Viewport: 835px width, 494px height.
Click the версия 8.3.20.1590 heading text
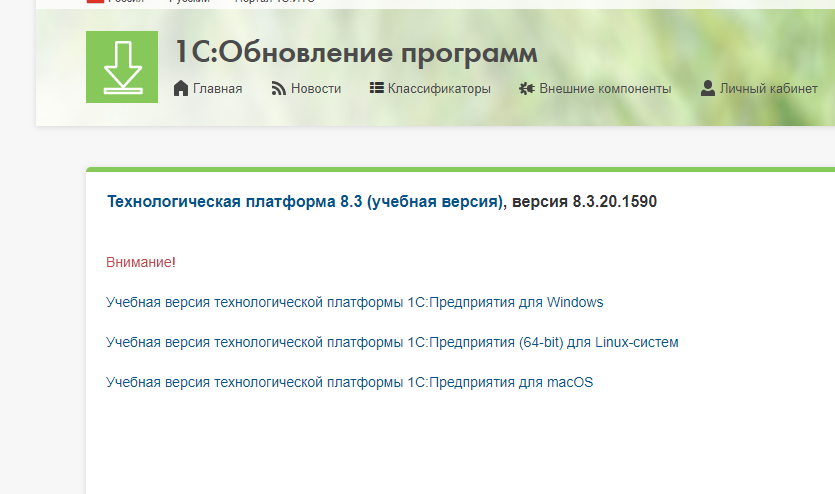[x=584, y=202]
